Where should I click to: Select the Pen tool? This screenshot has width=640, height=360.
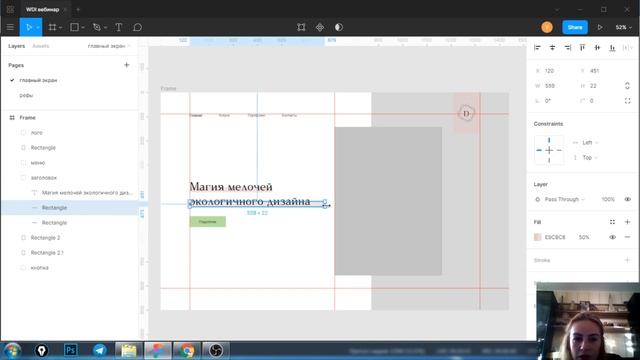pos(97,27)
